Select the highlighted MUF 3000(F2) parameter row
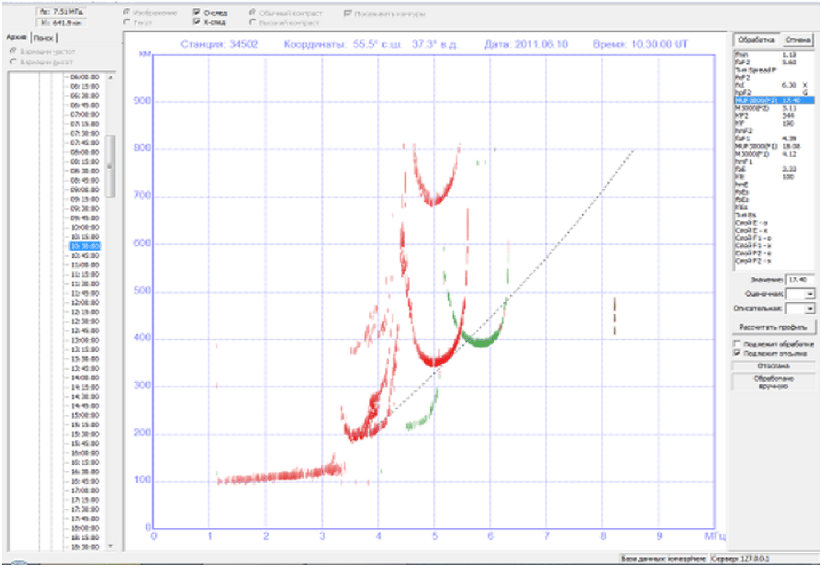Image resolution: width=821 pixels, height=567 pixels. pyautogui.click(x=773, y=100)
